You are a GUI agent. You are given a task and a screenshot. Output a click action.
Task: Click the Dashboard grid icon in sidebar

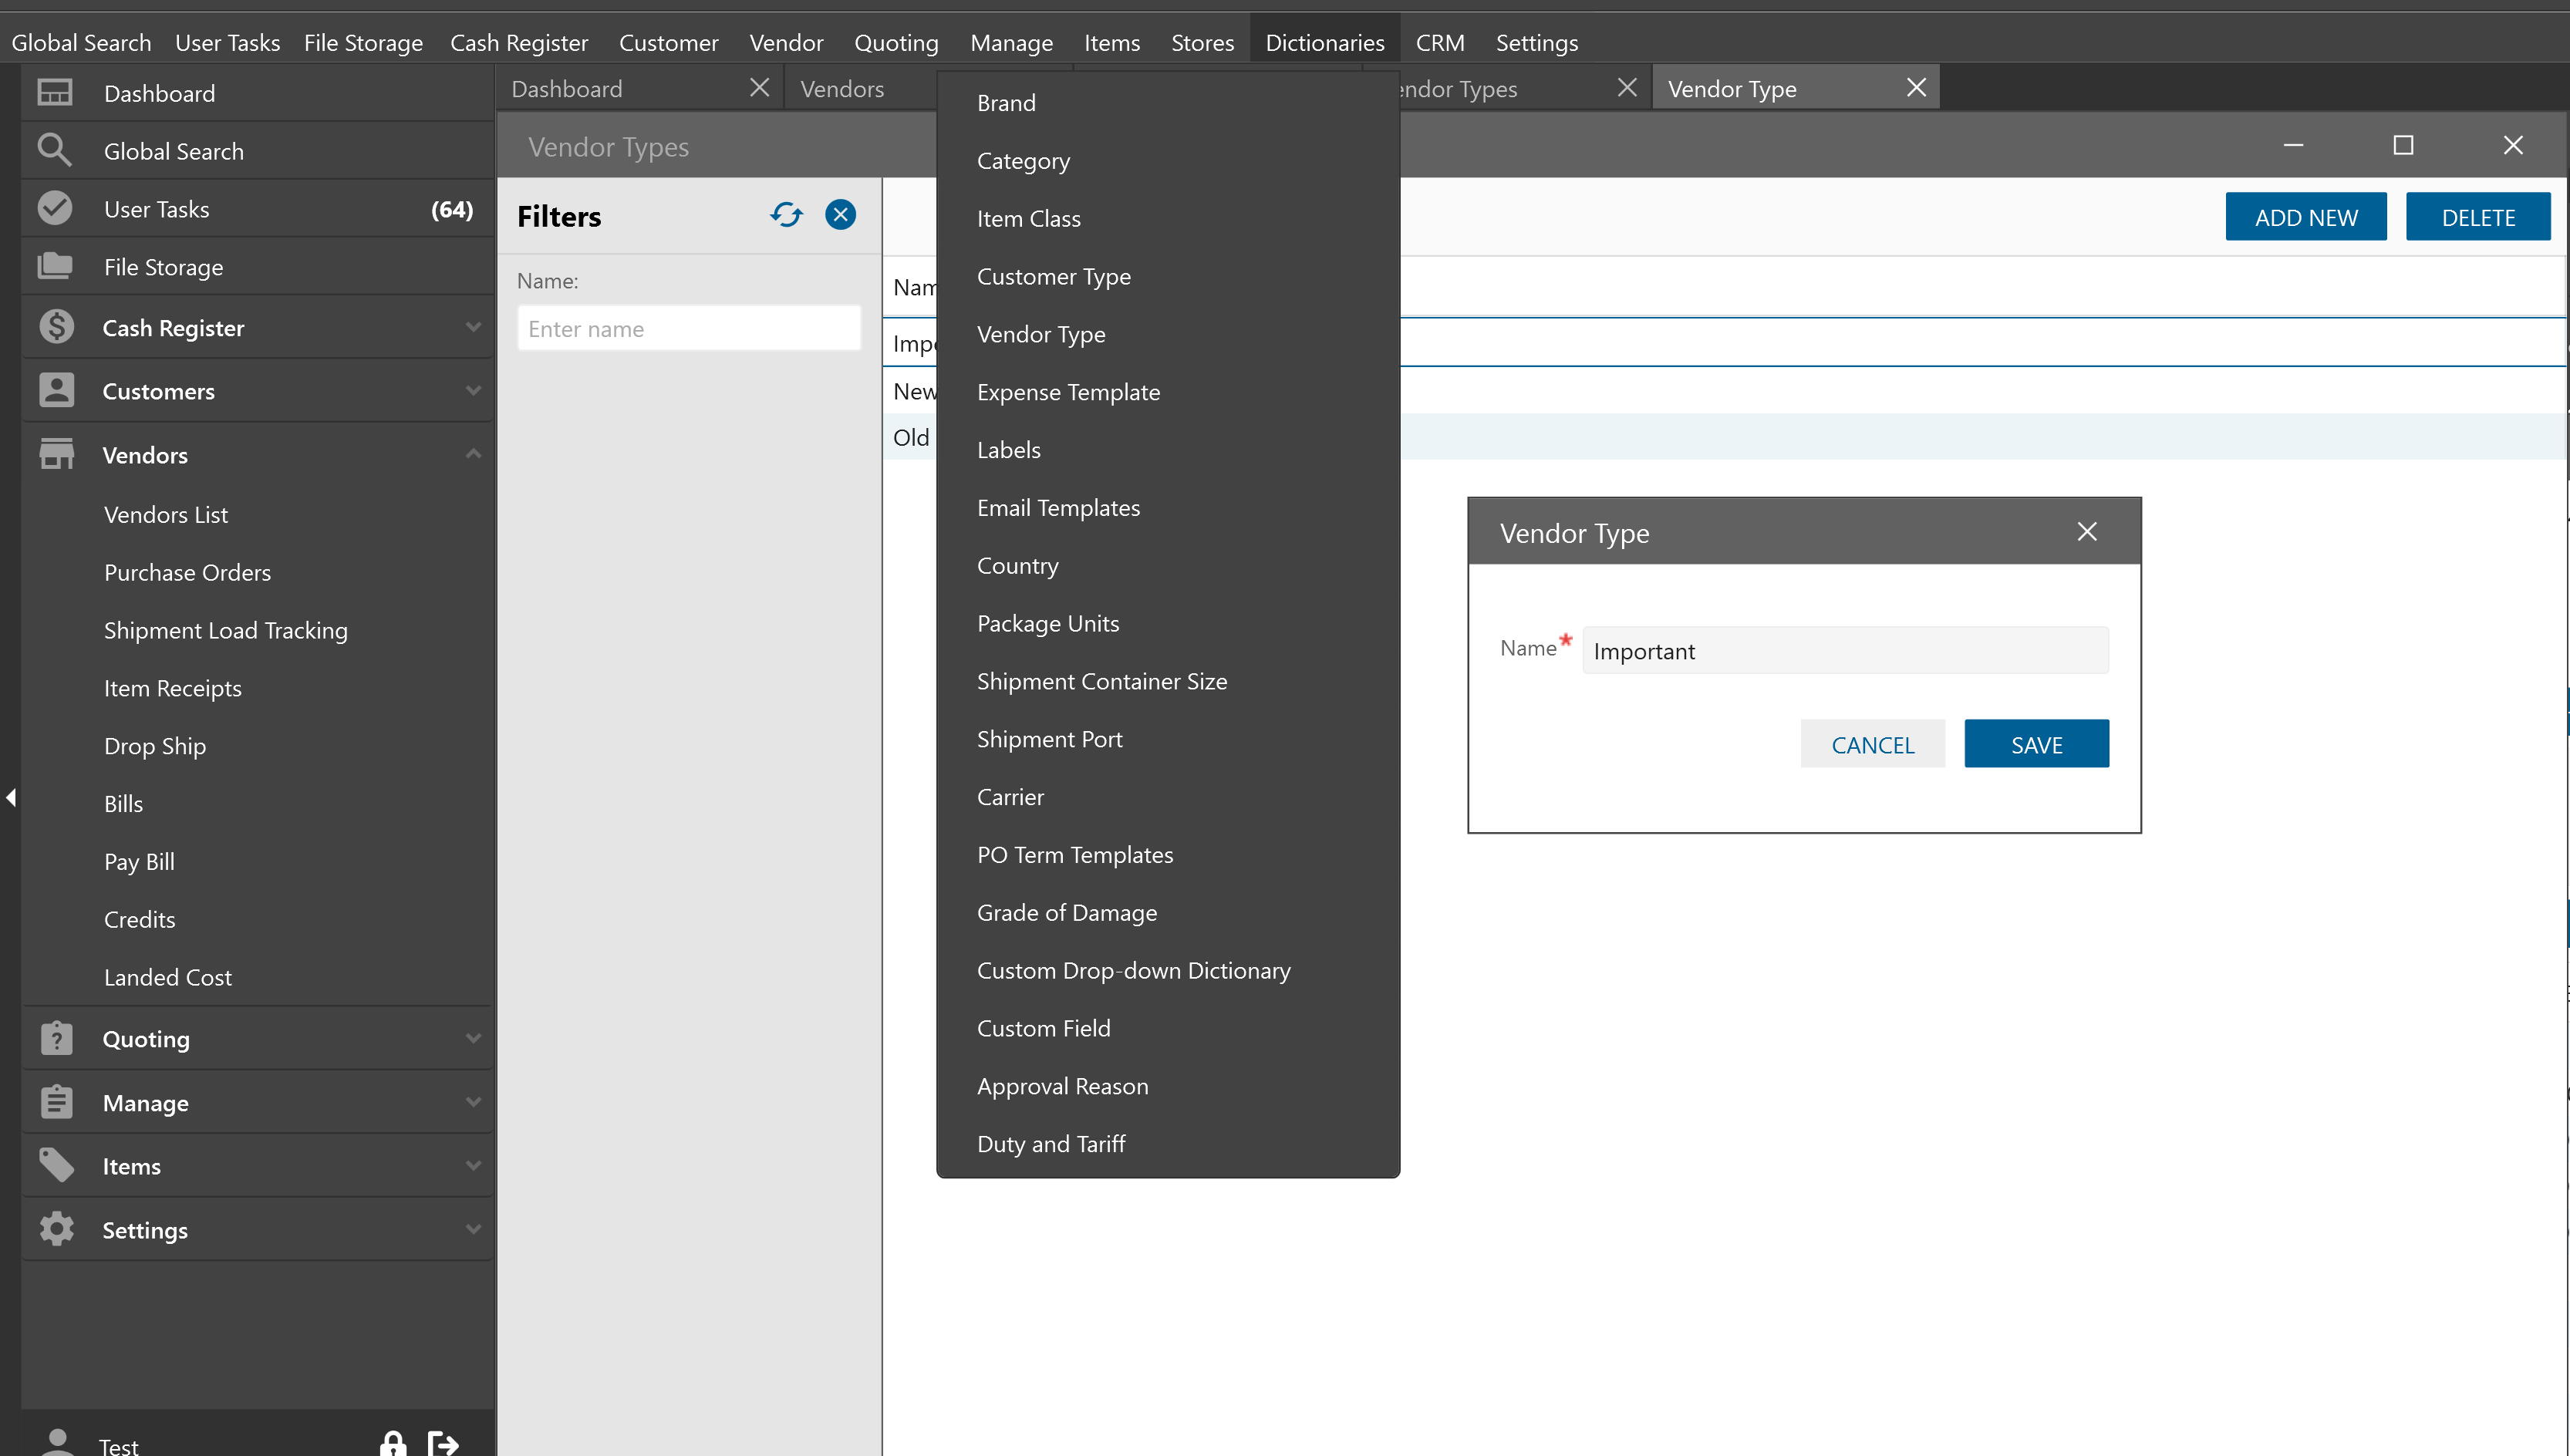(55, 93)
